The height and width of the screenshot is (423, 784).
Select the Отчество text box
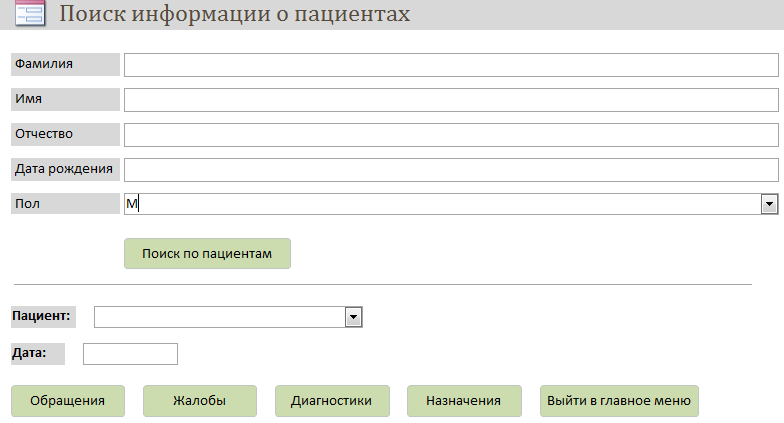point(451,135)
